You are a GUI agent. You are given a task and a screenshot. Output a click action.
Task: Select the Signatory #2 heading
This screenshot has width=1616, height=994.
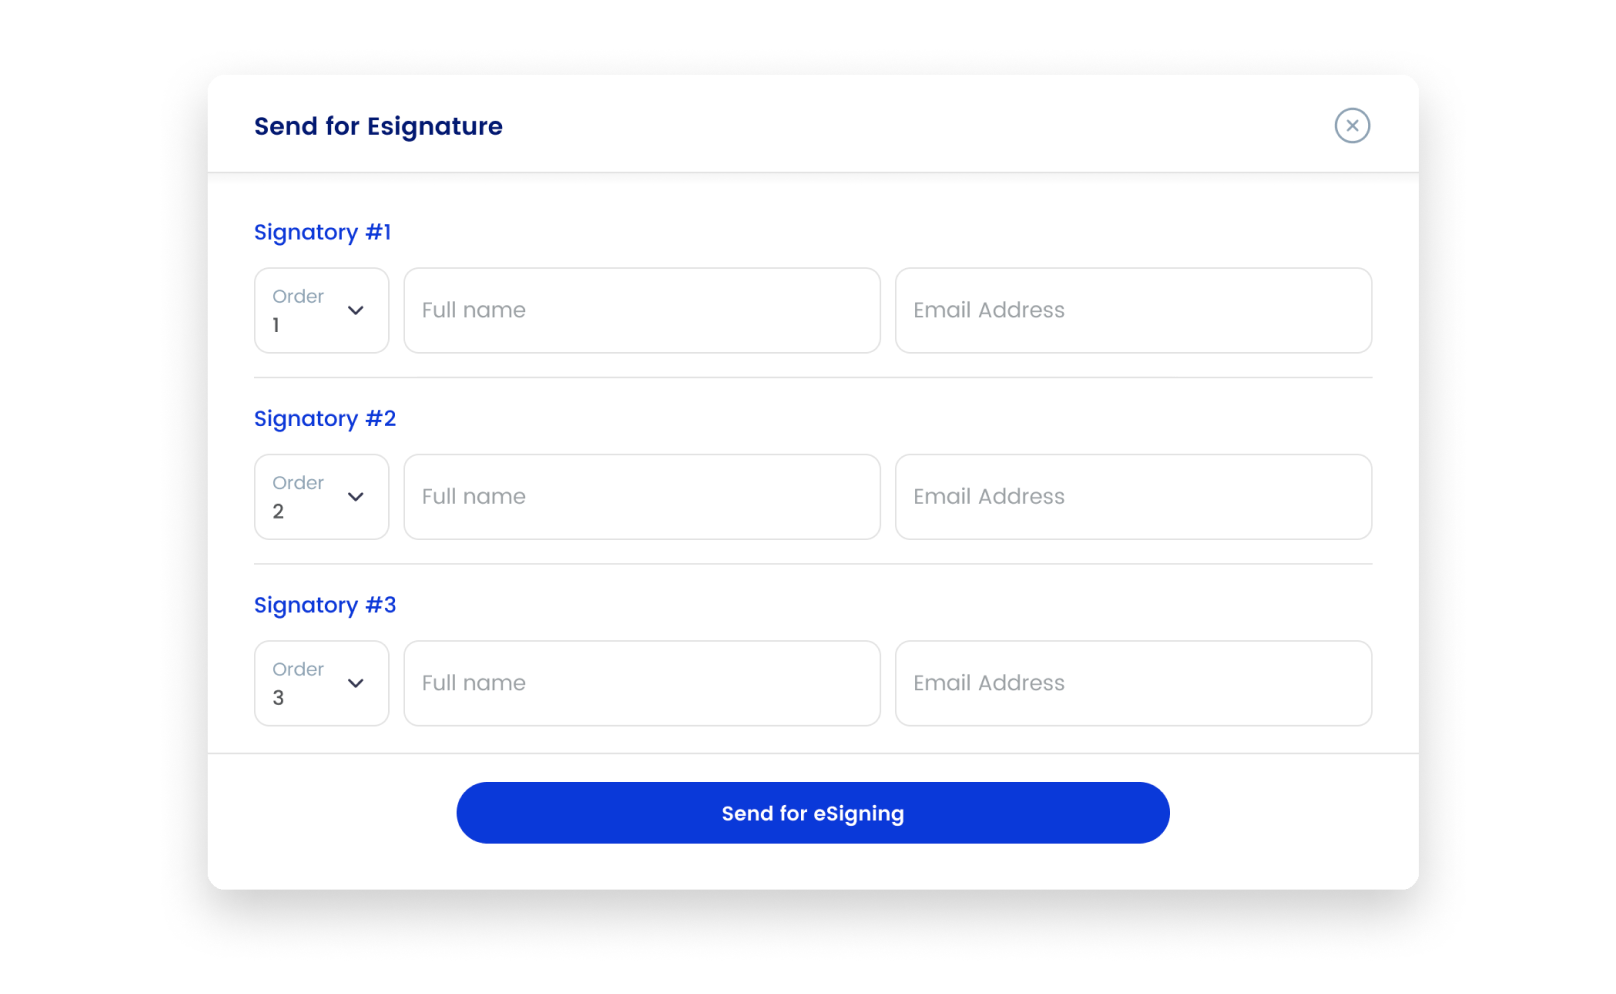pyautogui.click(x=325, y=418)
